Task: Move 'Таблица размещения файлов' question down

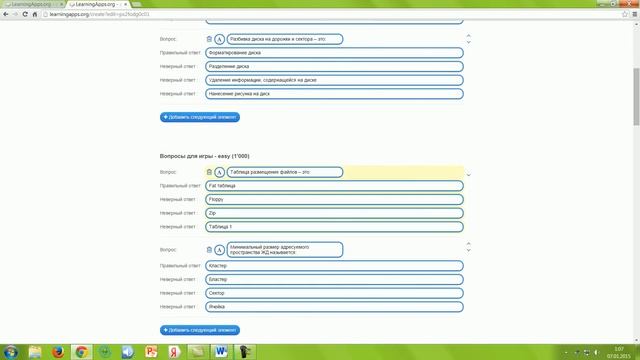Action: 469,175
